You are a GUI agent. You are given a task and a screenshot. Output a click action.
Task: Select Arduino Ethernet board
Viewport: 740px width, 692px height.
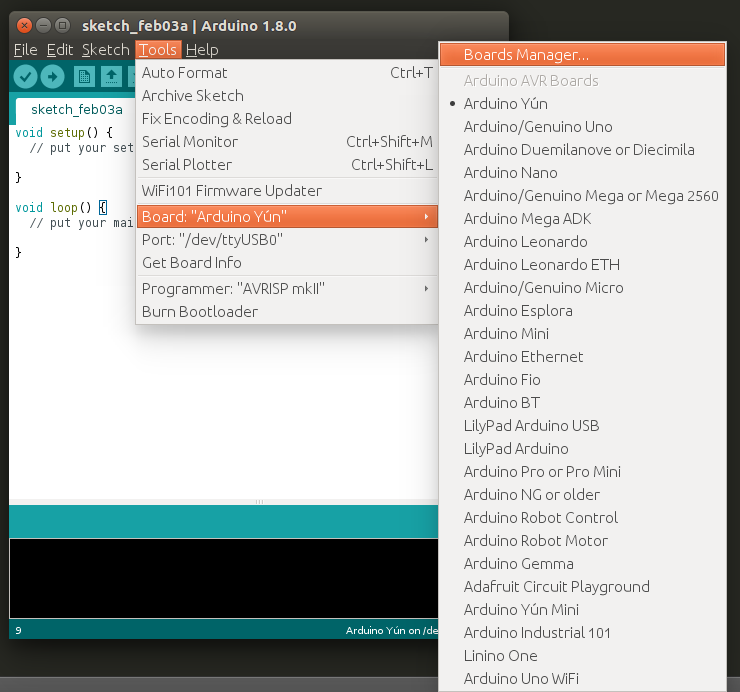(x=582, y=357)
